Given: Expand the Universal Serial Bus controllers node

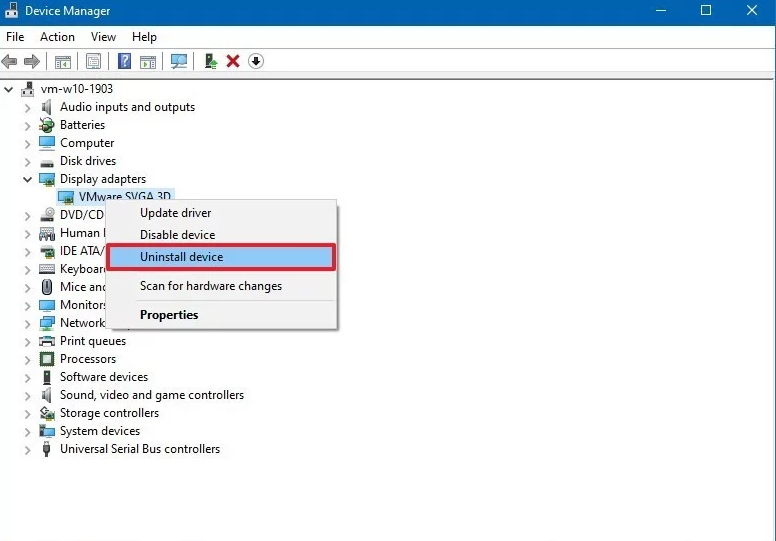Looking at the screenshot, I should 27,449.
